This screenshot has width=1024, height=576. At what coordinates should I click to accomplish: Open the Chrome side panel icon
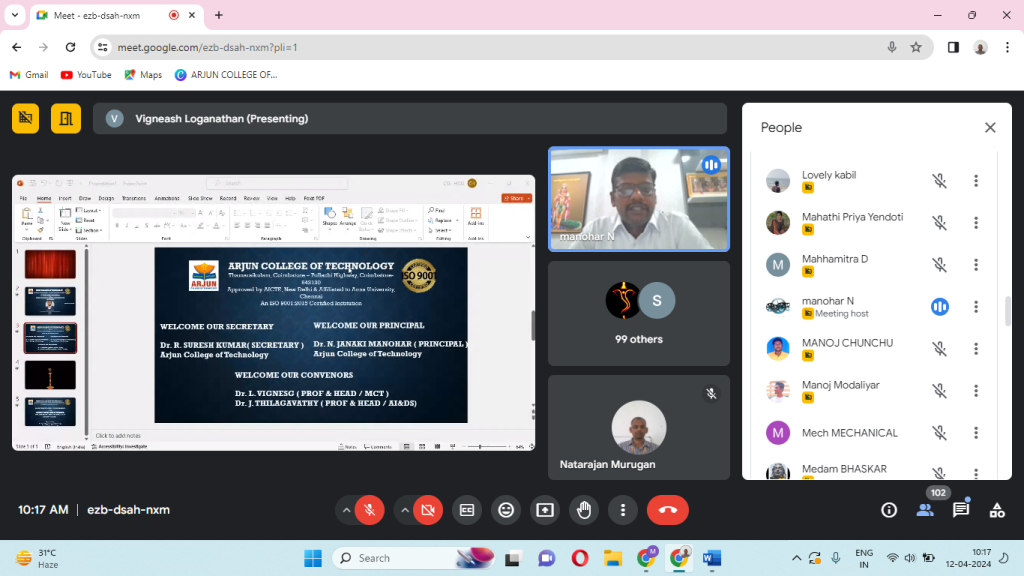click(x=953, y=47)
